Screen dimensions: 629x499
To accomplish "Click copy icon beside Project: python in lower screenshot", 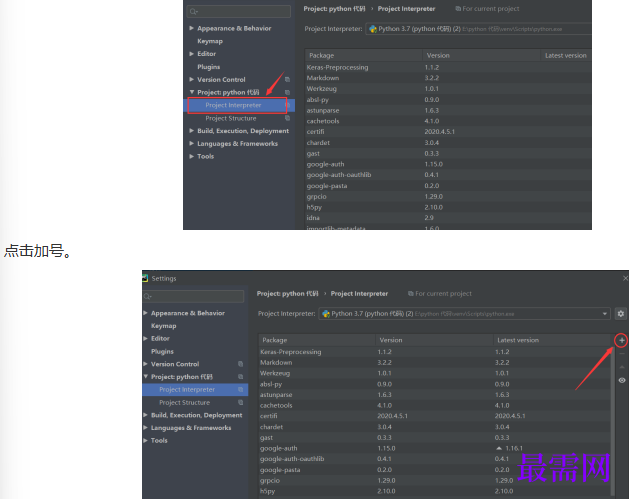I will click(241, 377).
